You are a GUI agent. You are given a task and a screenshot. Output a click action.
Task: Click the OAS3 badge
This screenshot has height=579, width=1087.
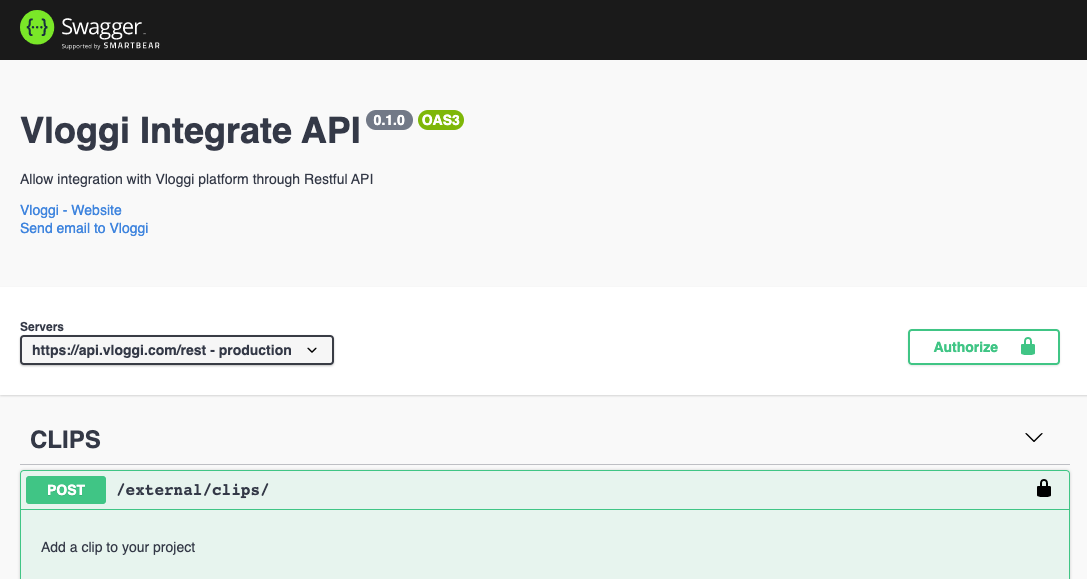click(x=441, y=120)
